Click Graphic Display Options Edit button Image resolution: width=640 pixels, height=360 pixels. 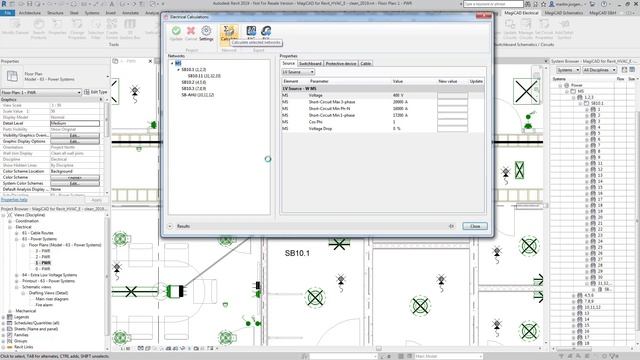[x=75, y=141]
